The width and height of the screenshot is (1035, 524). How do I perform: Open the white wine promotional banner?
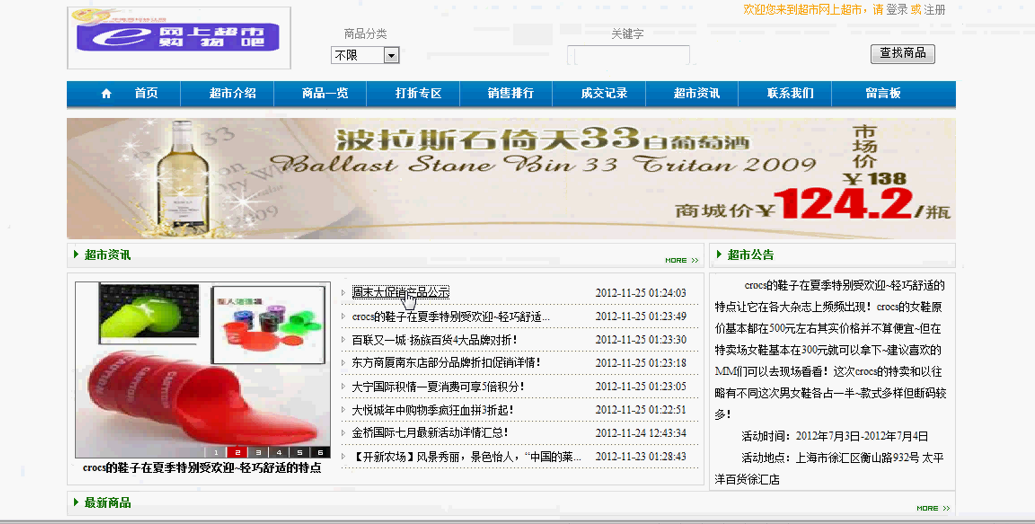tap(511, 178)
